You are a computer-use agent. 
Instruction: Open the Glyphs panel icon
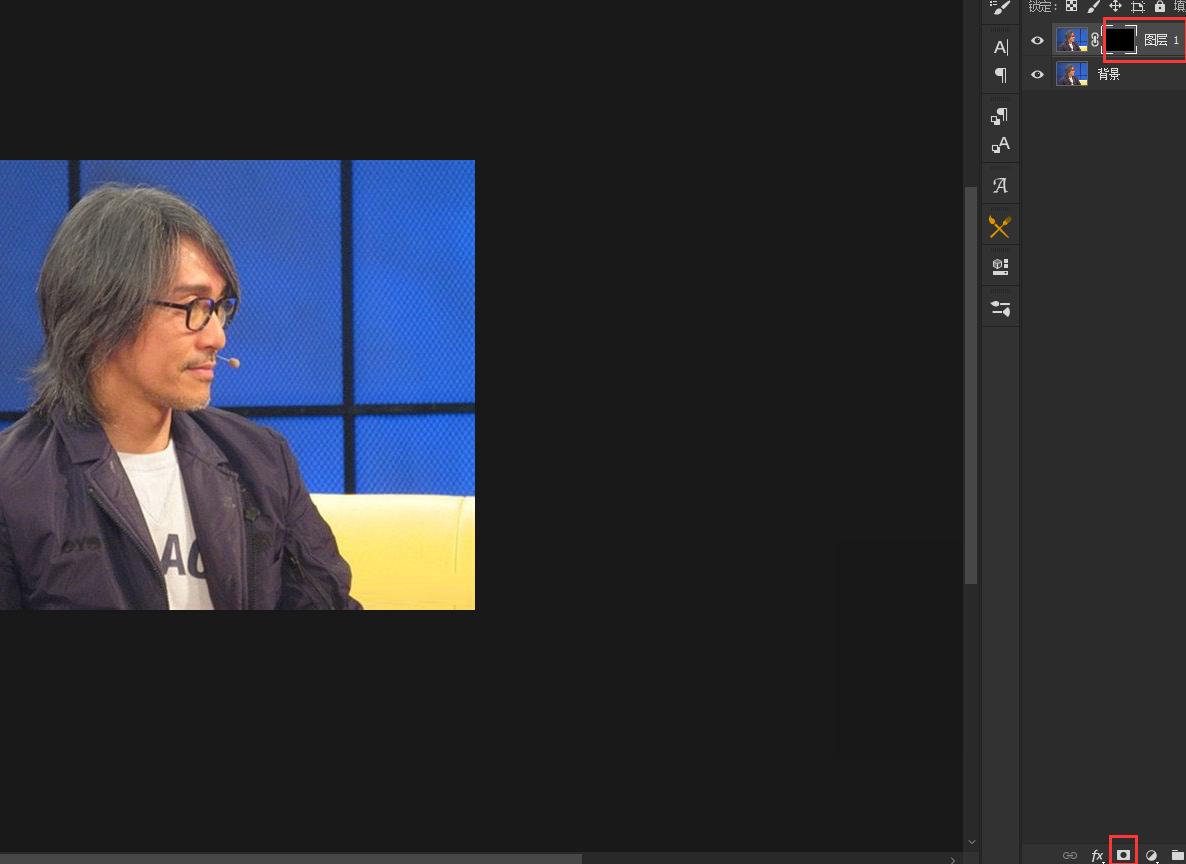tap(1000, 185)
